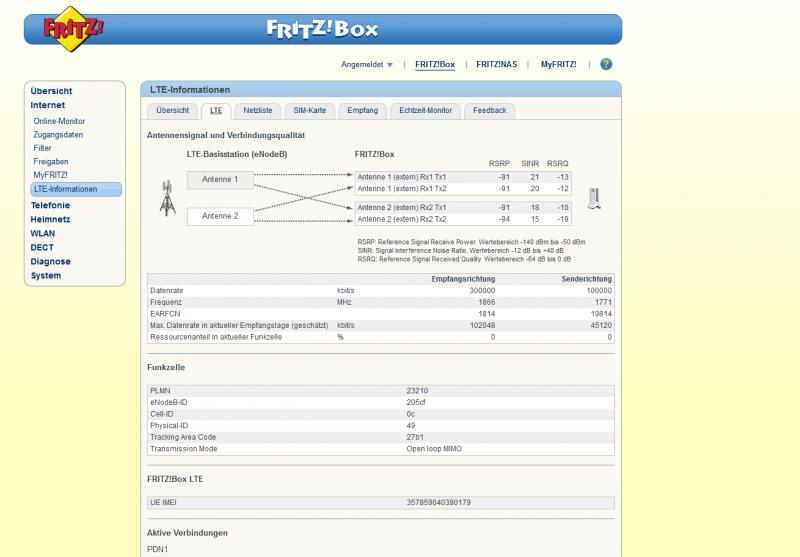This screenshot has width=800, height=557.
Task: Click the Datenrate row label
Action: click(x=166, y=291)
